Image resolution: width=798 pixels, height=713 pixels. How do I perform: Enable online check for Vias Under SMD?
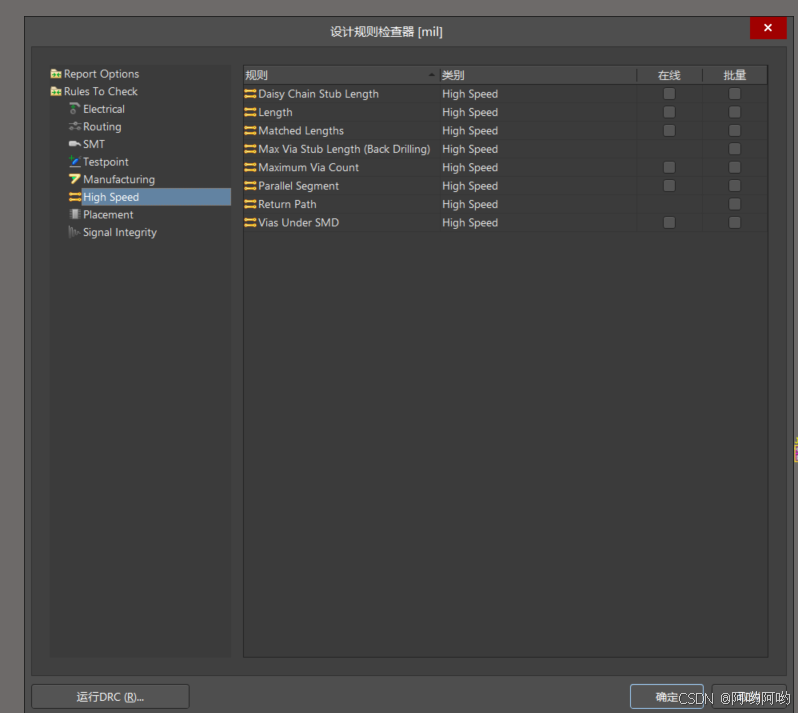669,222
